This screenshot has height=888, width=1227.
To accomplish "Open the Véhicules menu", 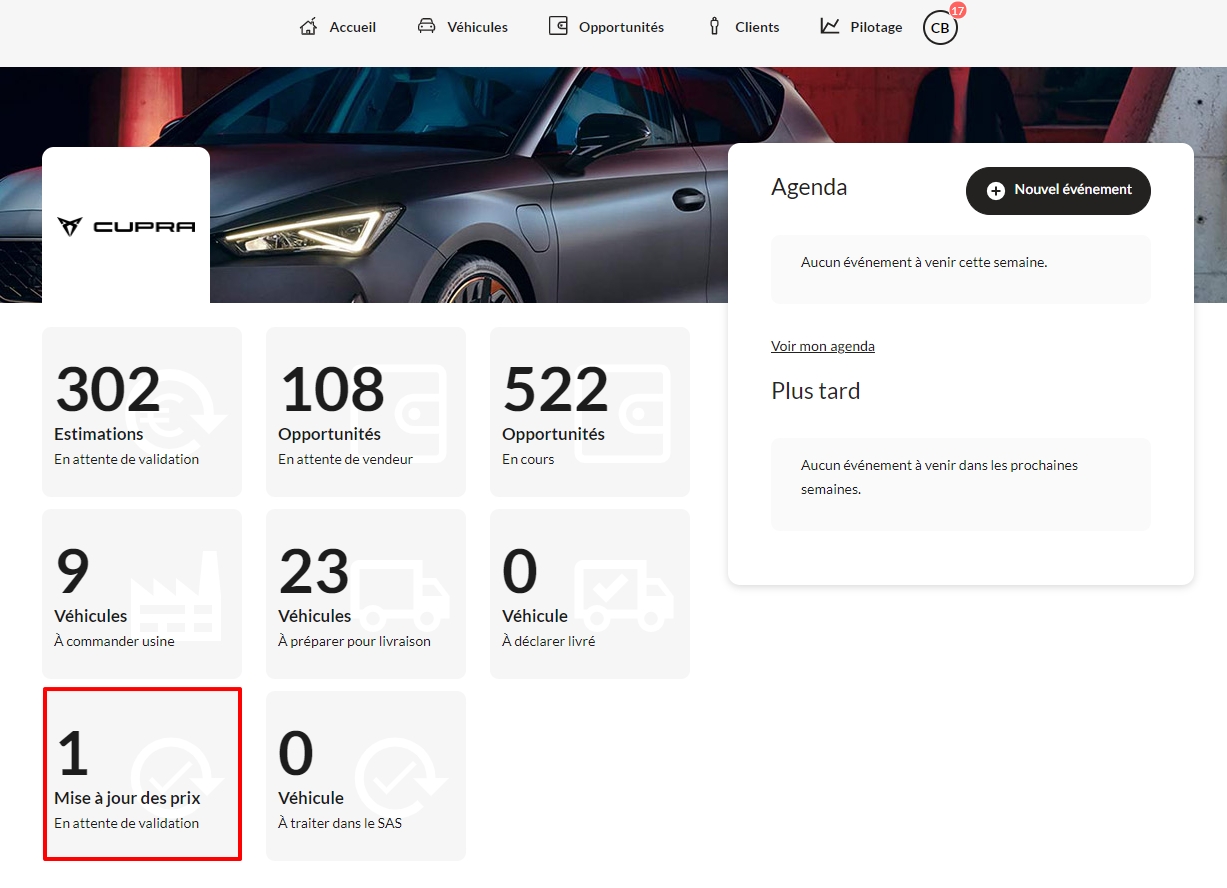I will click(x=463, y=27).
